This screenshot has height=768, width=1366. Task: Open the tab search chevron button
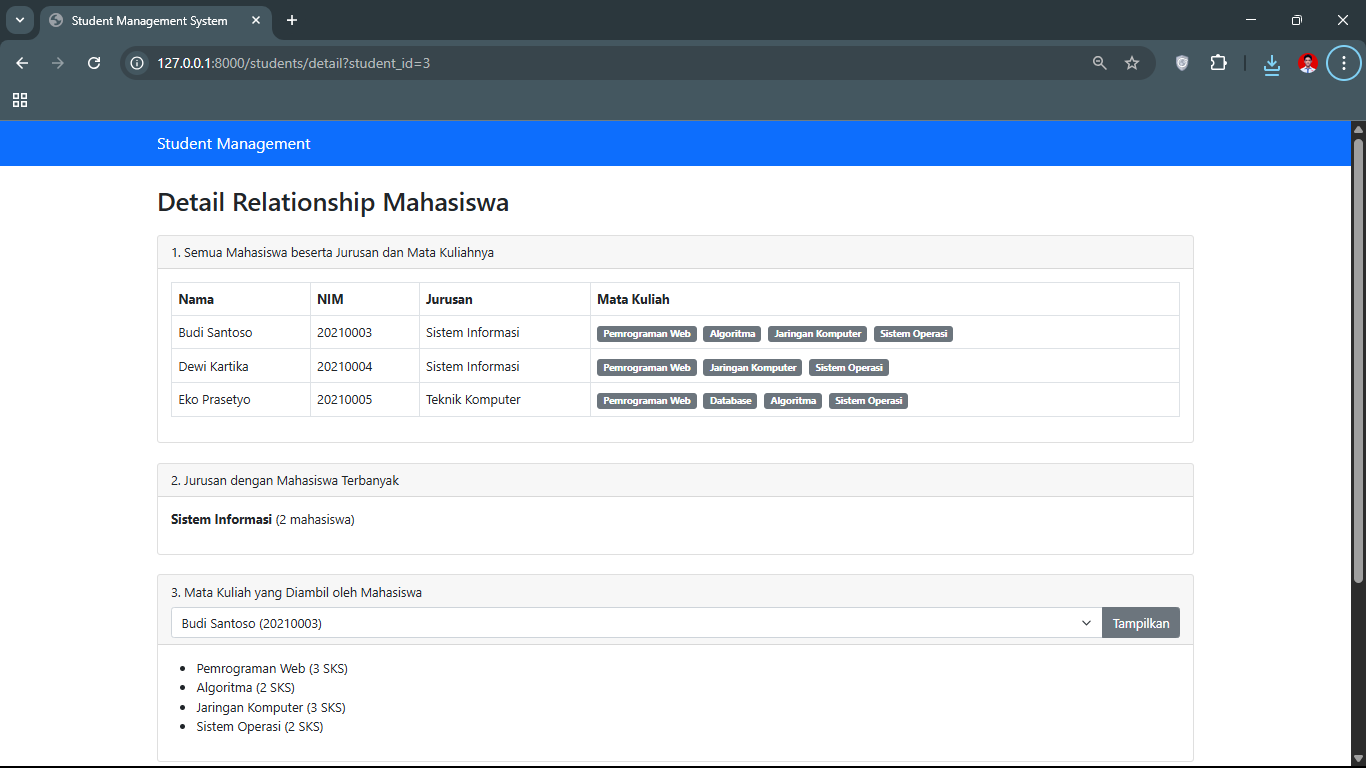[x=19, y=20]
